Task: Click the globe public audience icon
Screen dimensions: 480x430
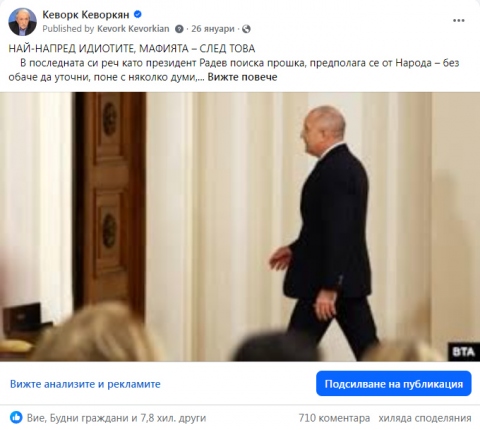Action: click(246, 29)
